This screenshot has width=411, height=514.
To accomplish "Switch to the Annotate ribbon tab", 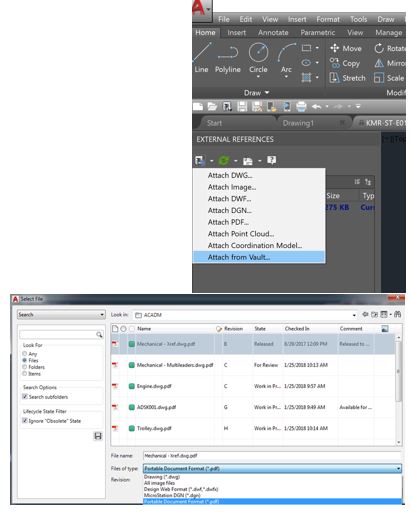I will point(273,32).
